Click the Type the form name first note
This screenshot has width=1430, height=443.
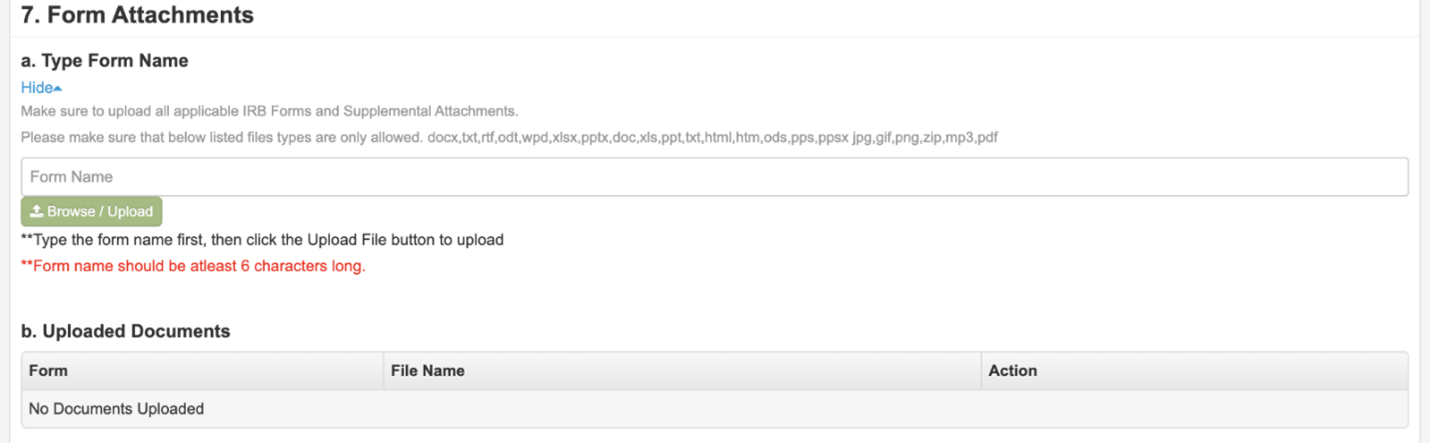pos(262,240)
